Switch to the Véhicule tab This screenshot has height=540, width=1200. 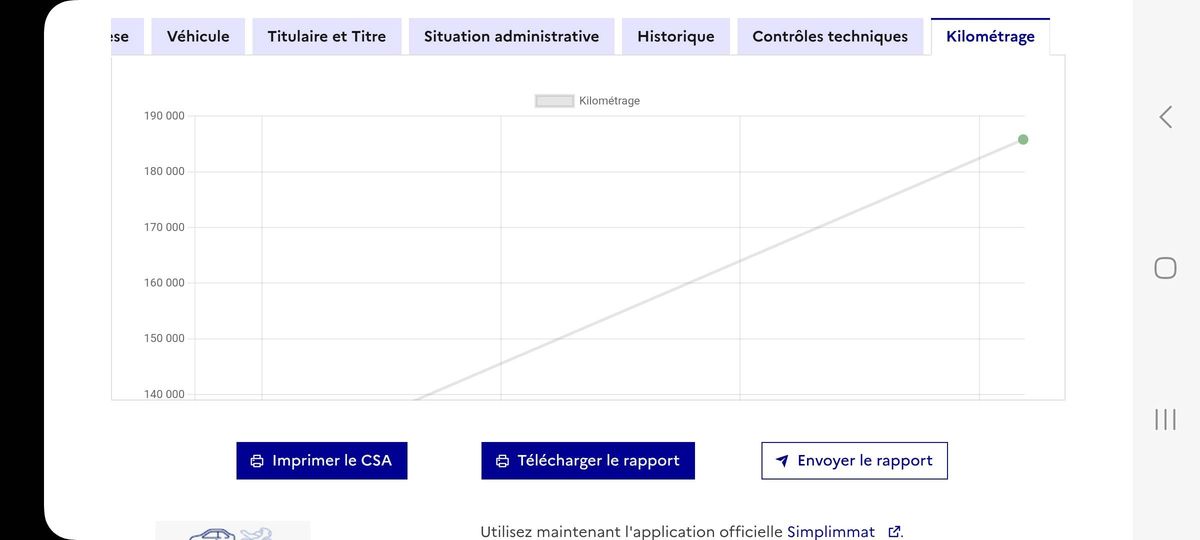tap(198, 37)
